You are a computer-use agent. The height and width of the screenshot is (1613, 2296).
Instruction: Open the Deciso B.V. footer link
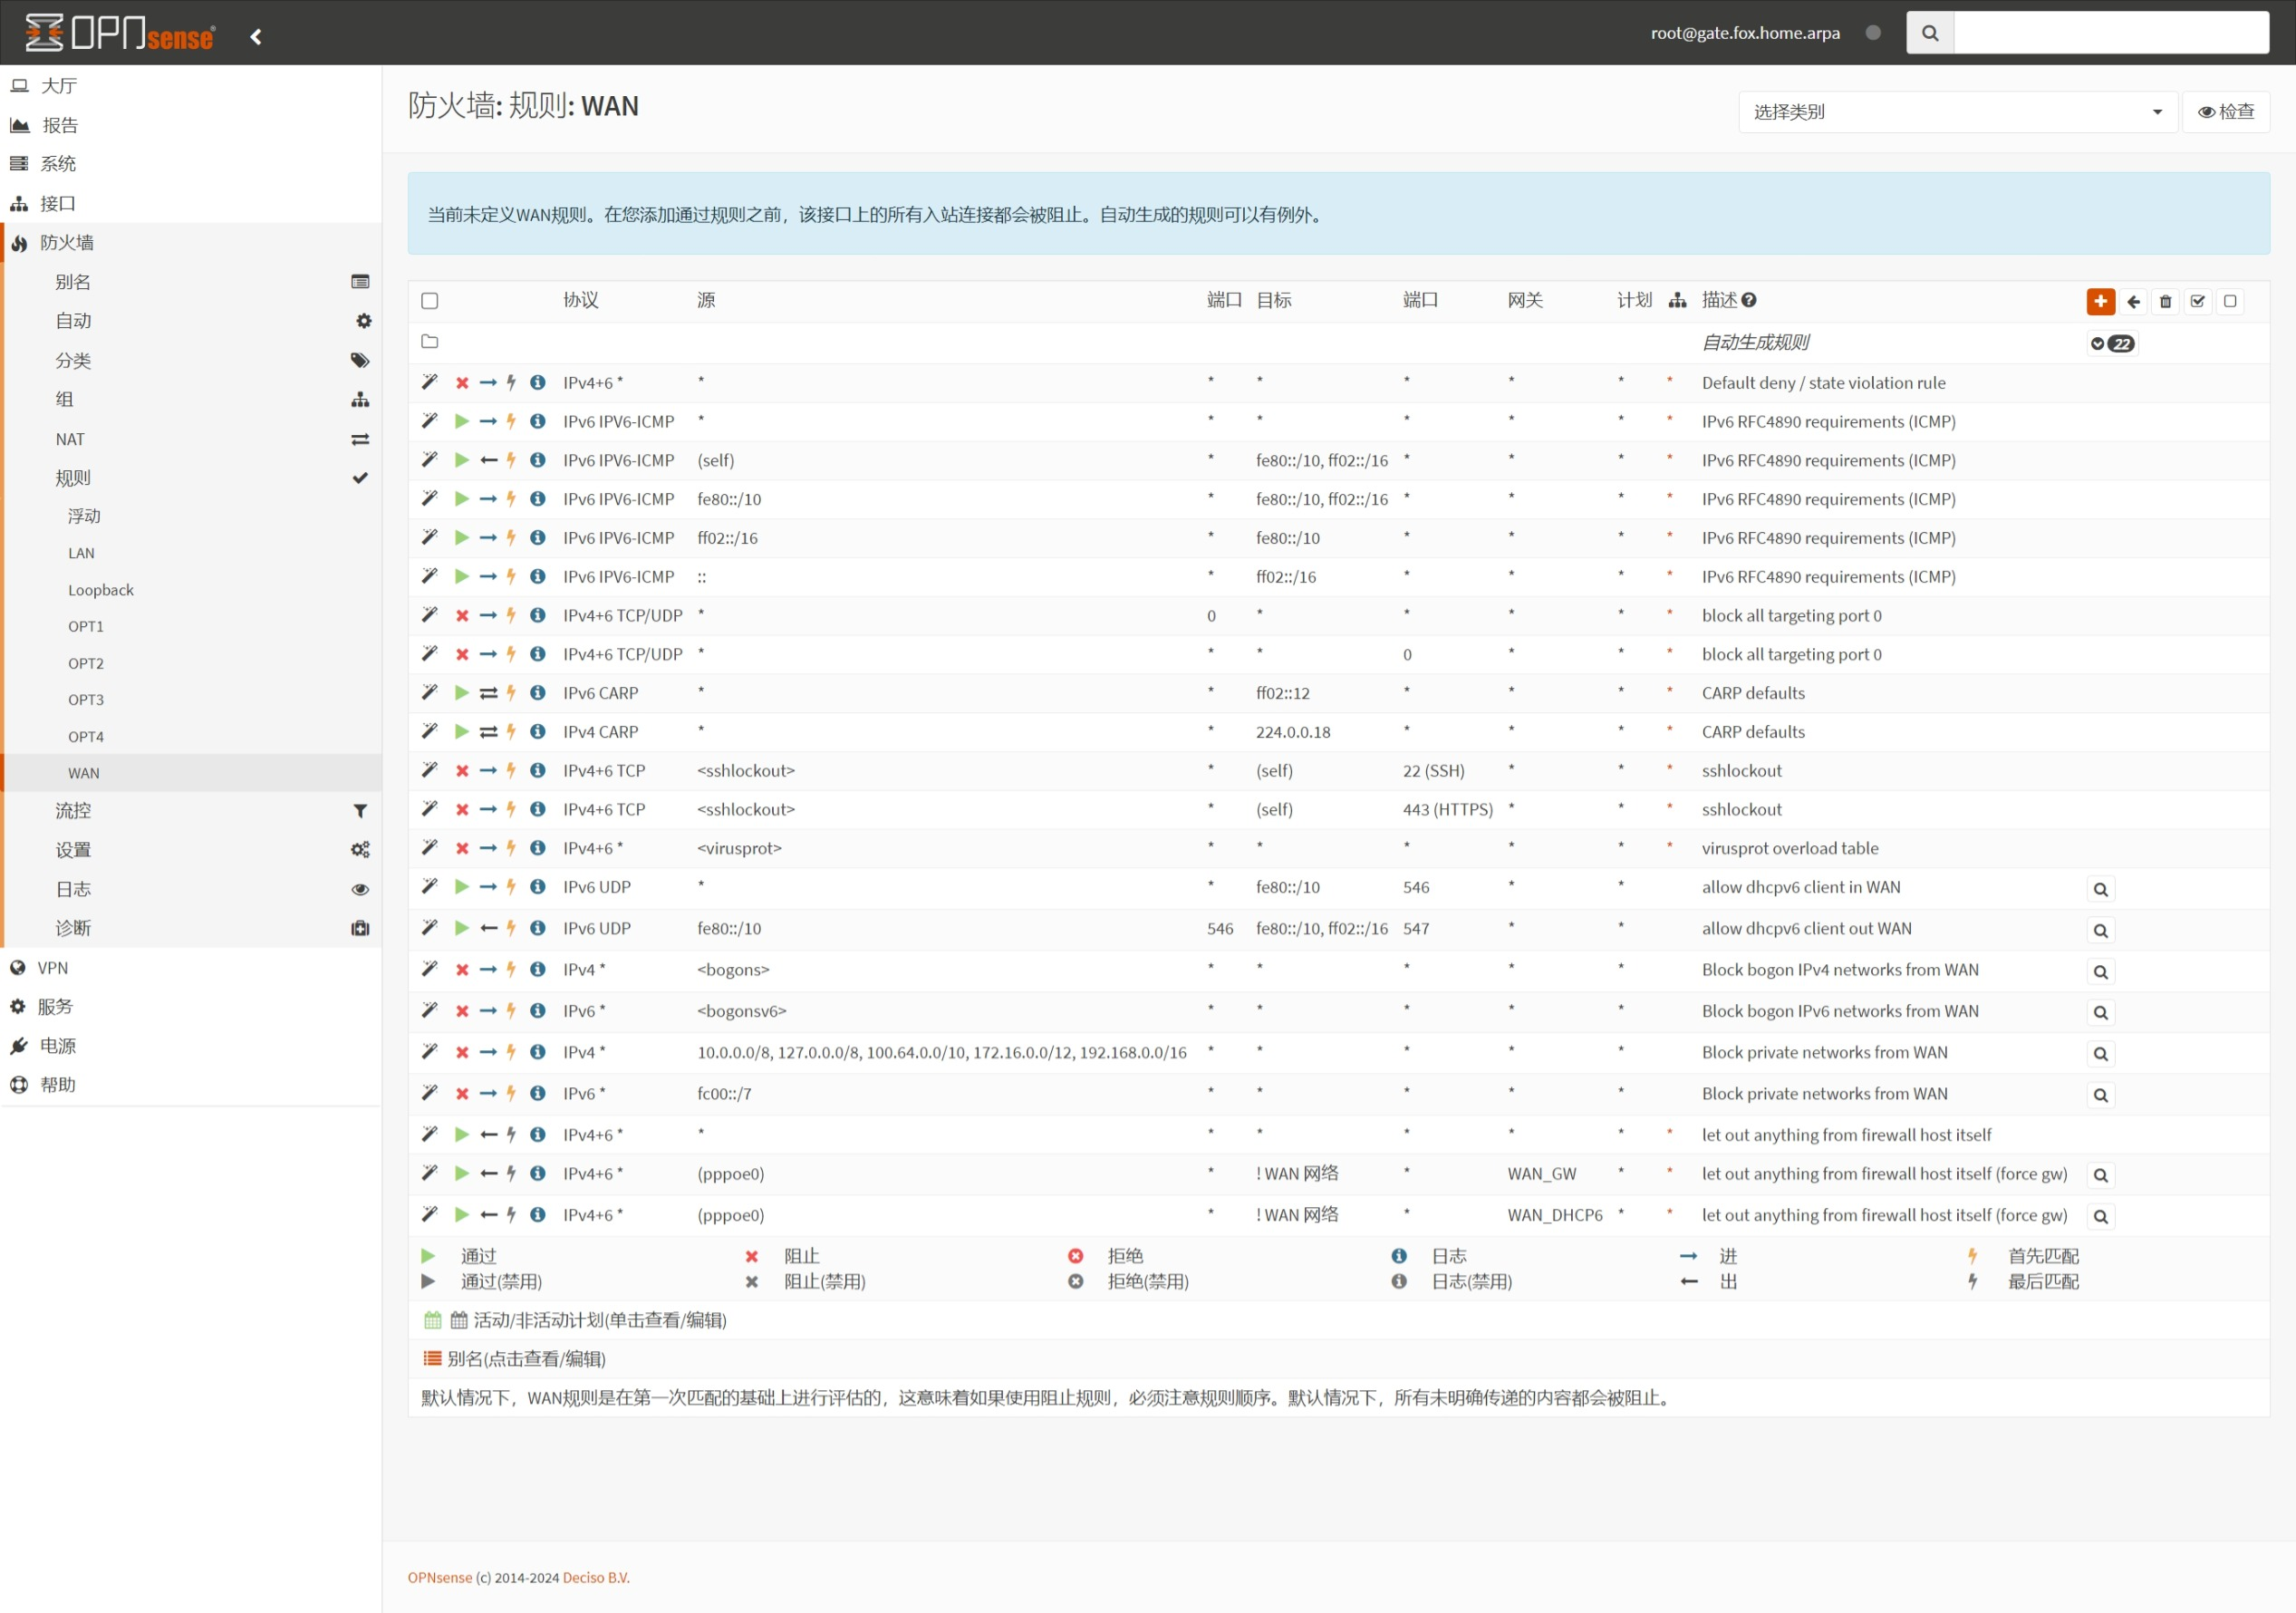(x=596, y=1577)
